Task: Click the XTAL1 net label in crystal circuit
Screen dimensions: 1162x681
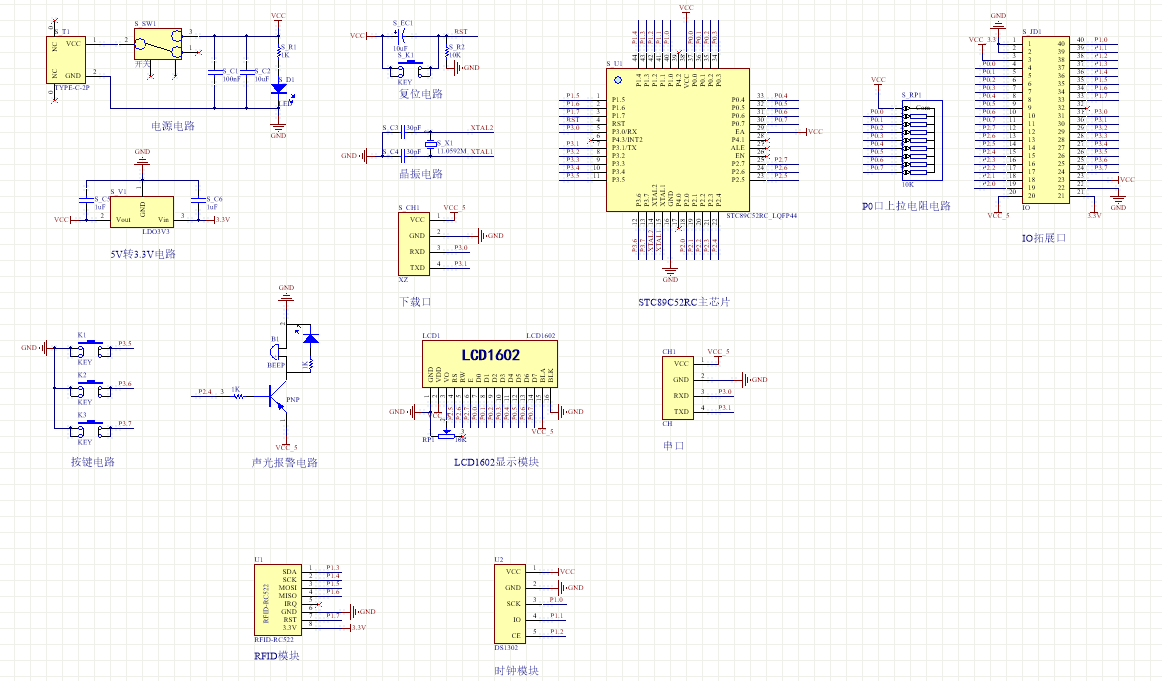Action: click(482, 152)
